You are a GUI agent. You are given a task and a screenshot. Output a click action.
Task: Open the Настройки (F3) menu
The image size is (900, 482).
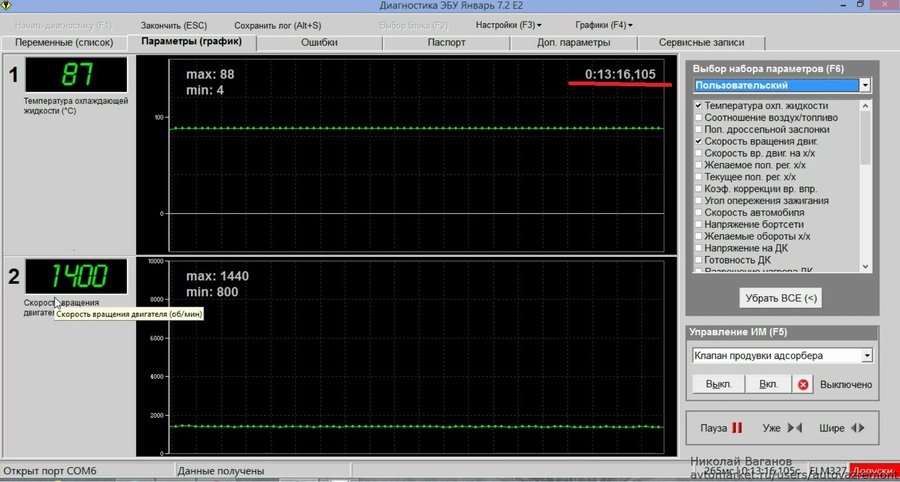tap(509, 25)
